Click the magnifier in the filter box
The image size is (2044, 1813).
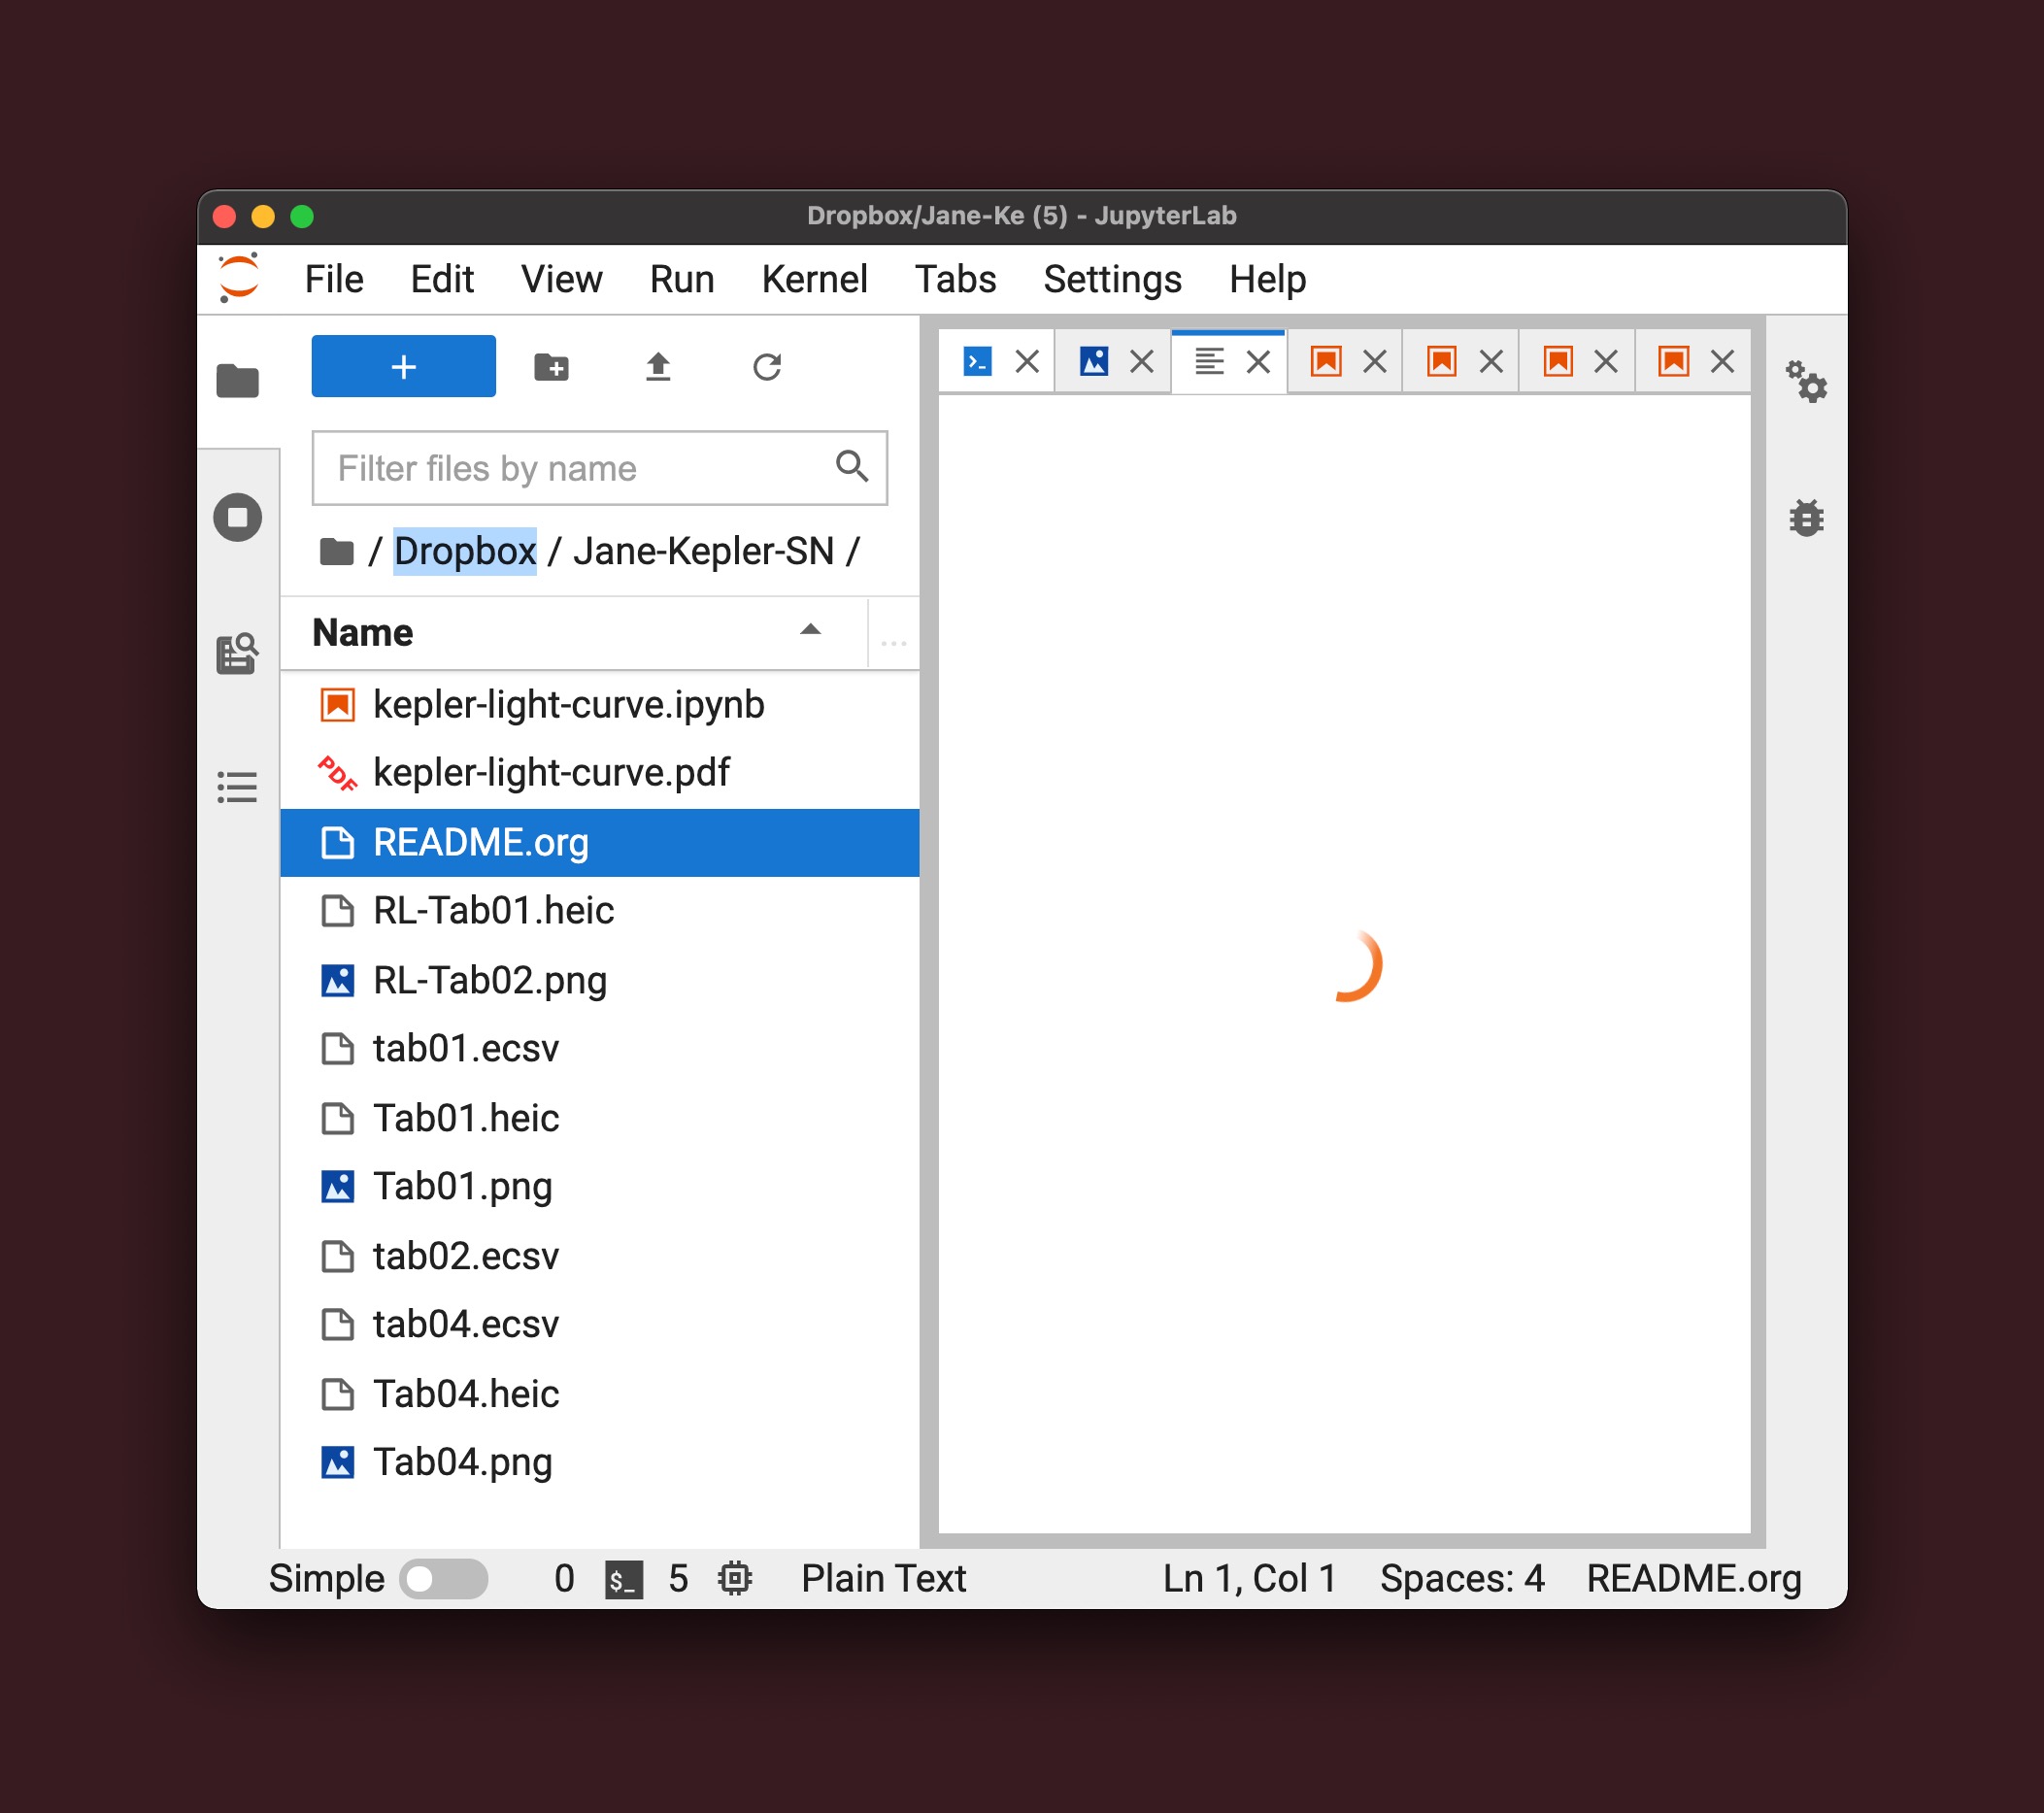[x=852, y=467]
